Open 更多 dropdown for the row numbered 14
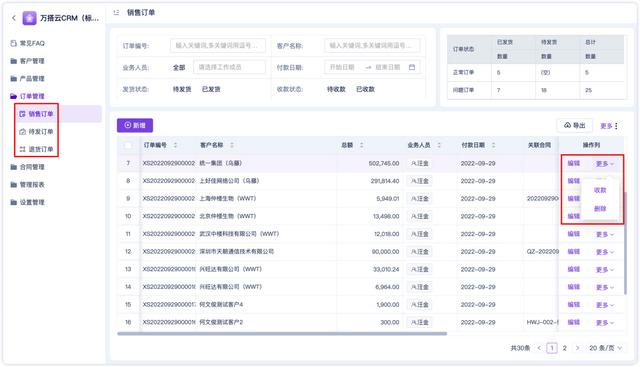Viewport: 640px width, 367px height. tap(604, 287)
